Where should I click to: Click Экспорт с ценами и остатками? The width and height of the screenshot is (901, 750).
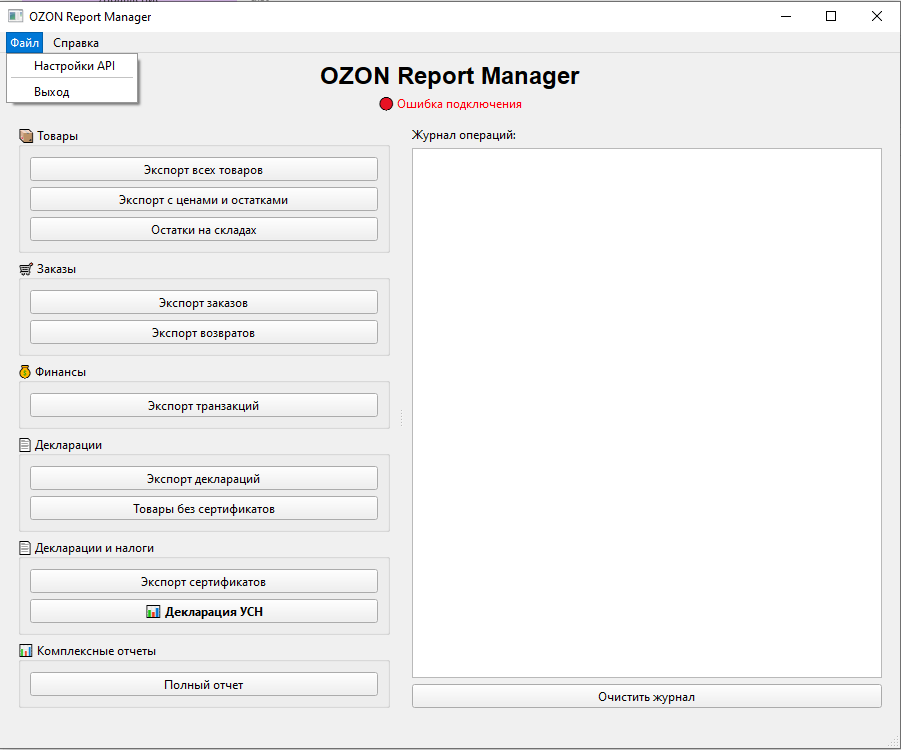[x=204, y=199]
